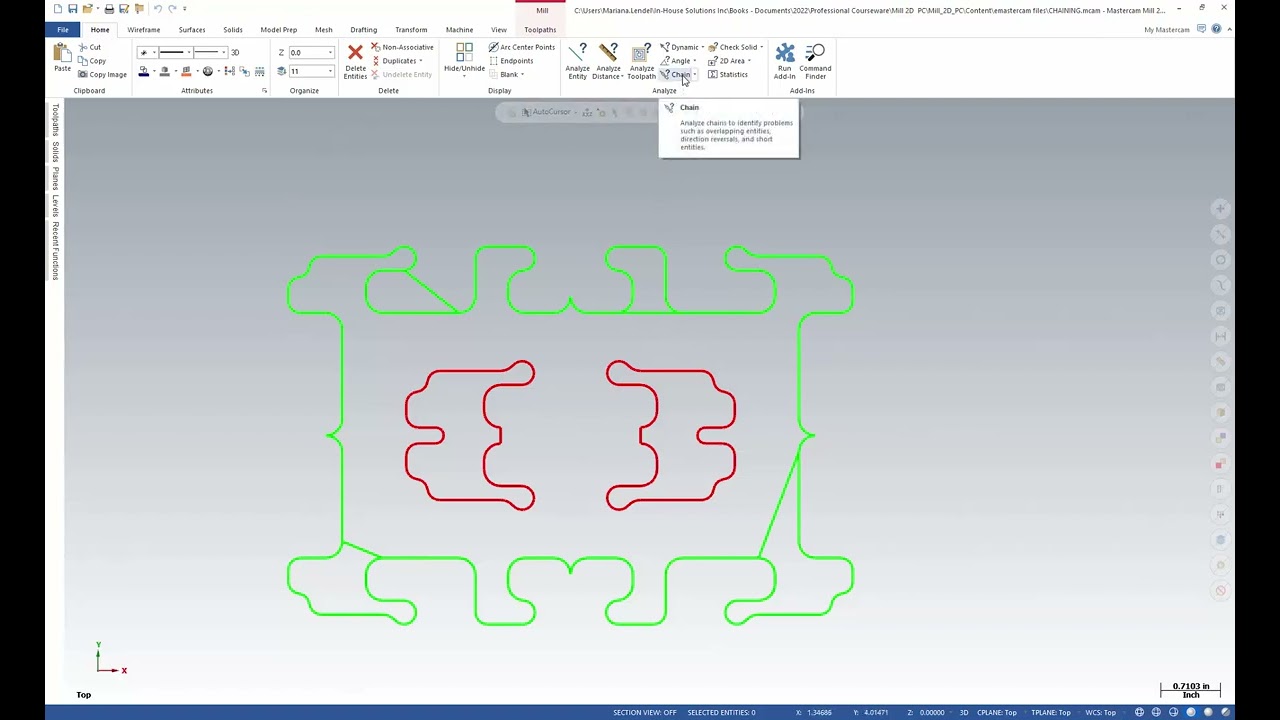Click the Analyze Entity icon
Screen dimensions: 1280x720
(x=577, y=53)
